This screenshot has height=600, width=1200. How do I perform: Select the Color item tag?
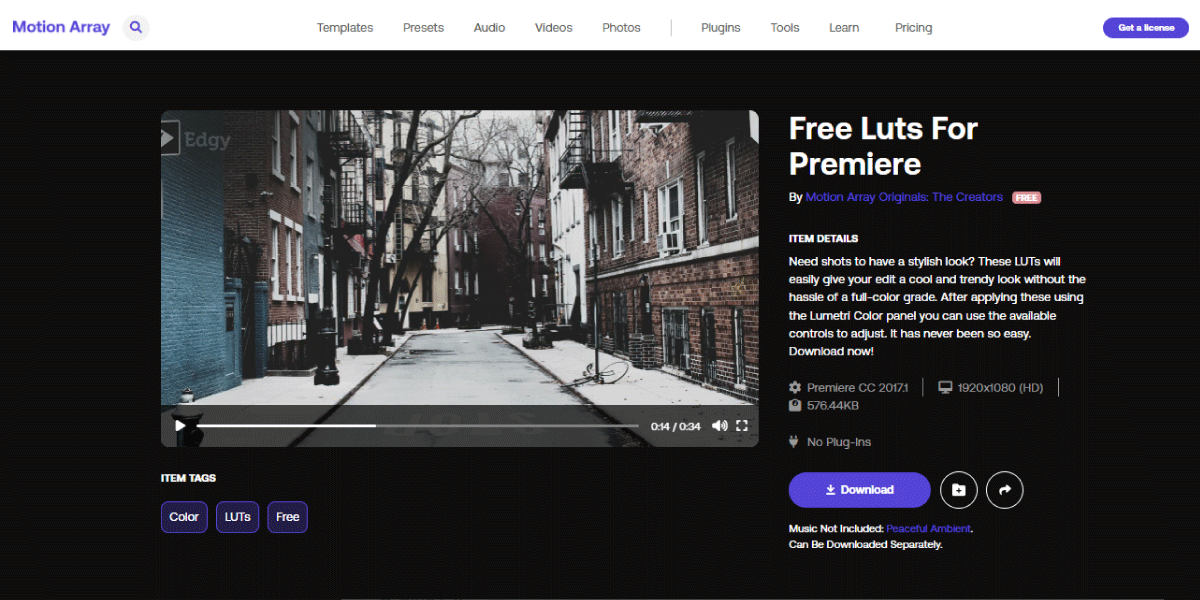(x=184, y=517)
